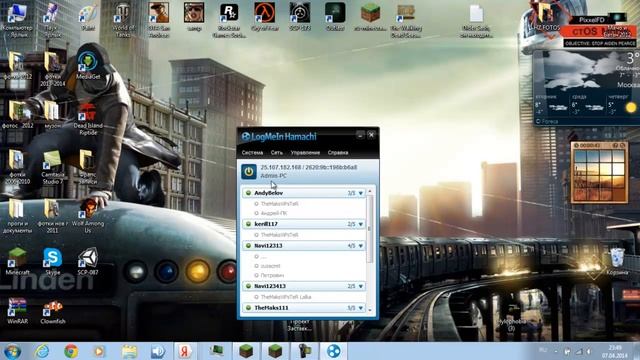Open the проги и документы folder
The width and height of the screenshot is (640, 360).
[x=17, y=216]
